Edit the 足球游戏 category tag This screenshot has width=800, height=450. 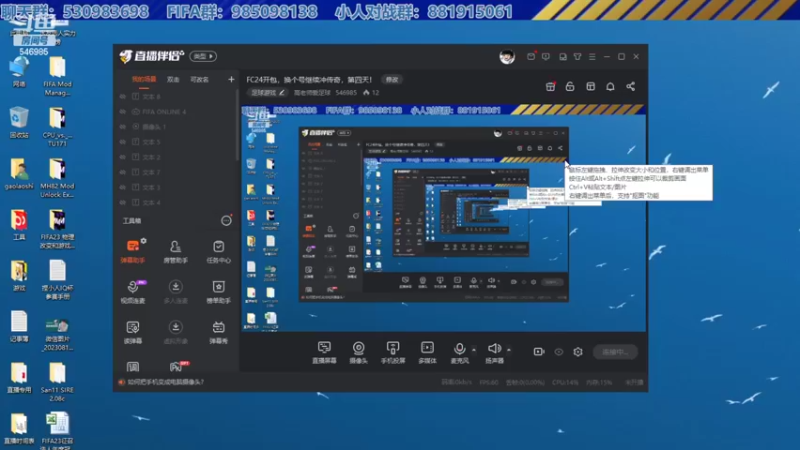[x=267, y=92]
